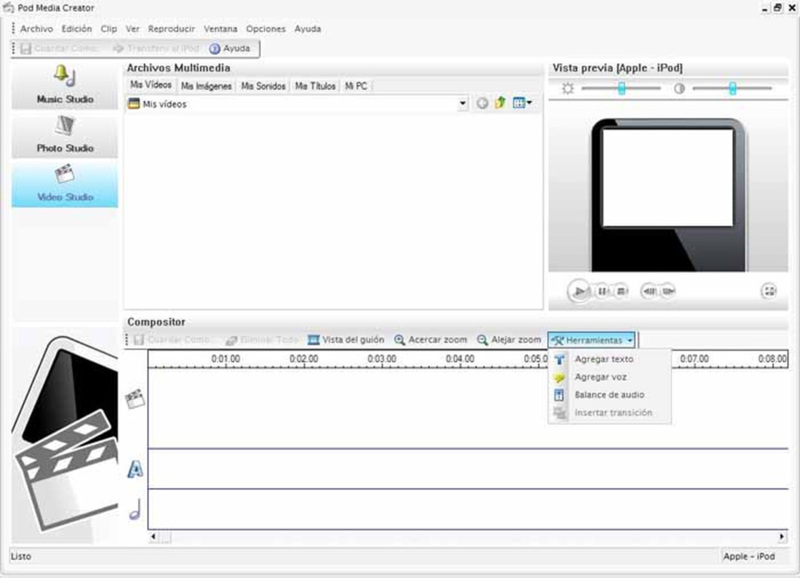Choose Agregar texto from Herramientas menu
Screen dimensions: 800x578
coord(610,359)
